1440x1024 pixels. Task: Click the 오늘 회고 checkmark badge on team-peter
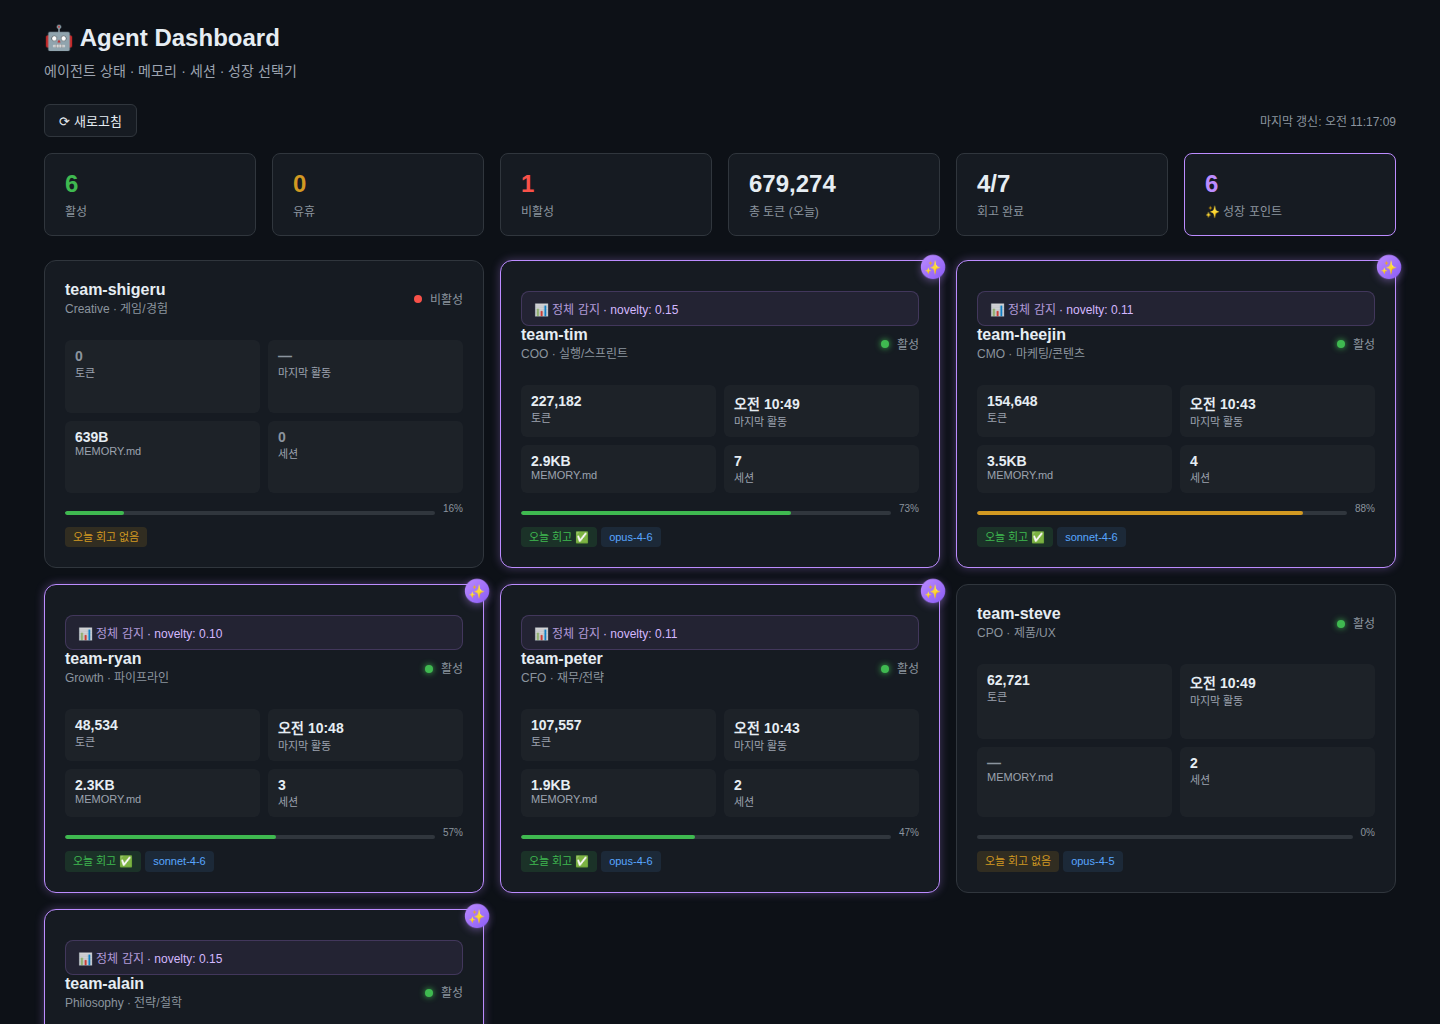pyautogui.click(x=558, y=861)
